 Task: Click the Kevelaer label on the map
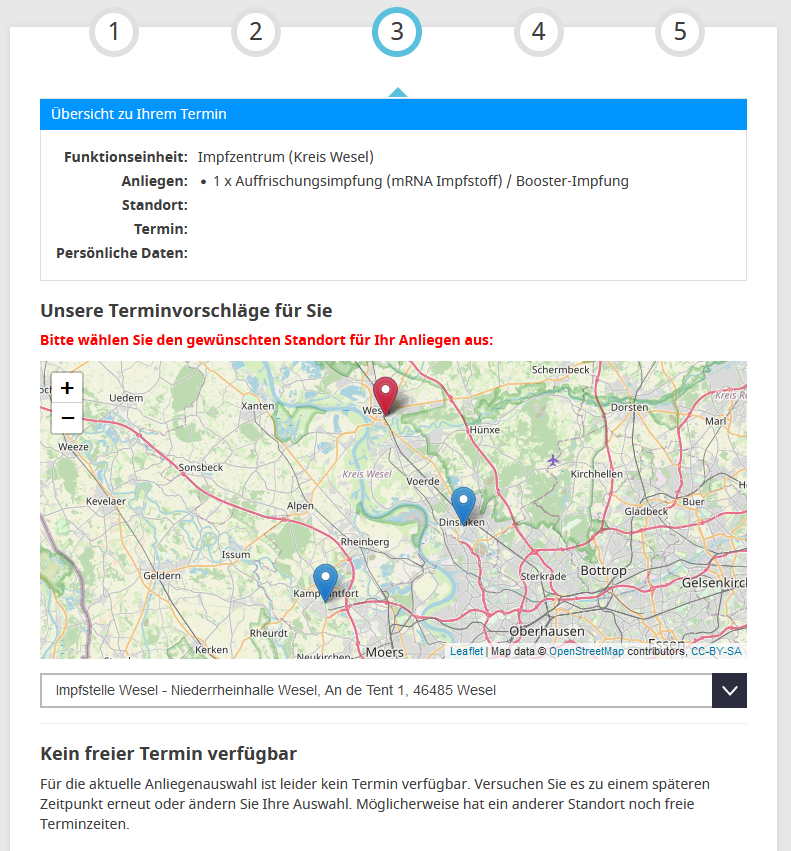[106, 501]
